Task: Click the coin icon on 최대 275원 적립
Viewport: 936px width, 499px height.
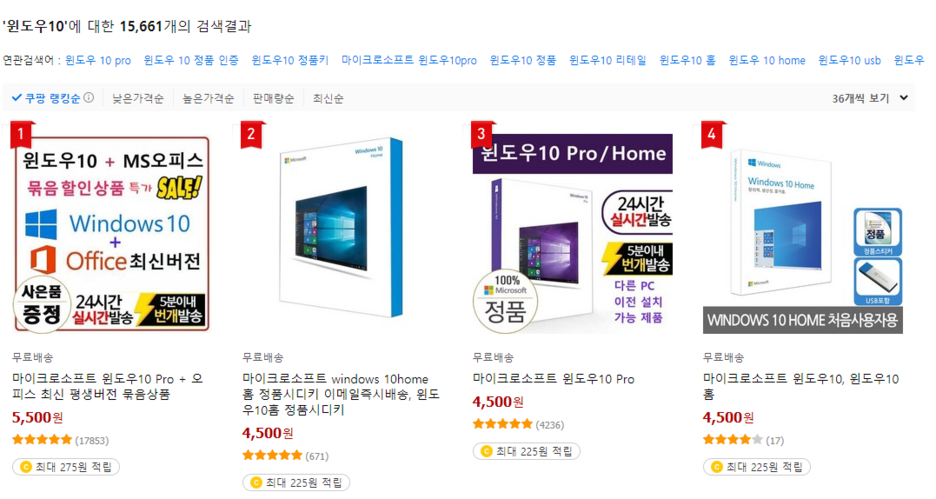Action: (26, 467)
